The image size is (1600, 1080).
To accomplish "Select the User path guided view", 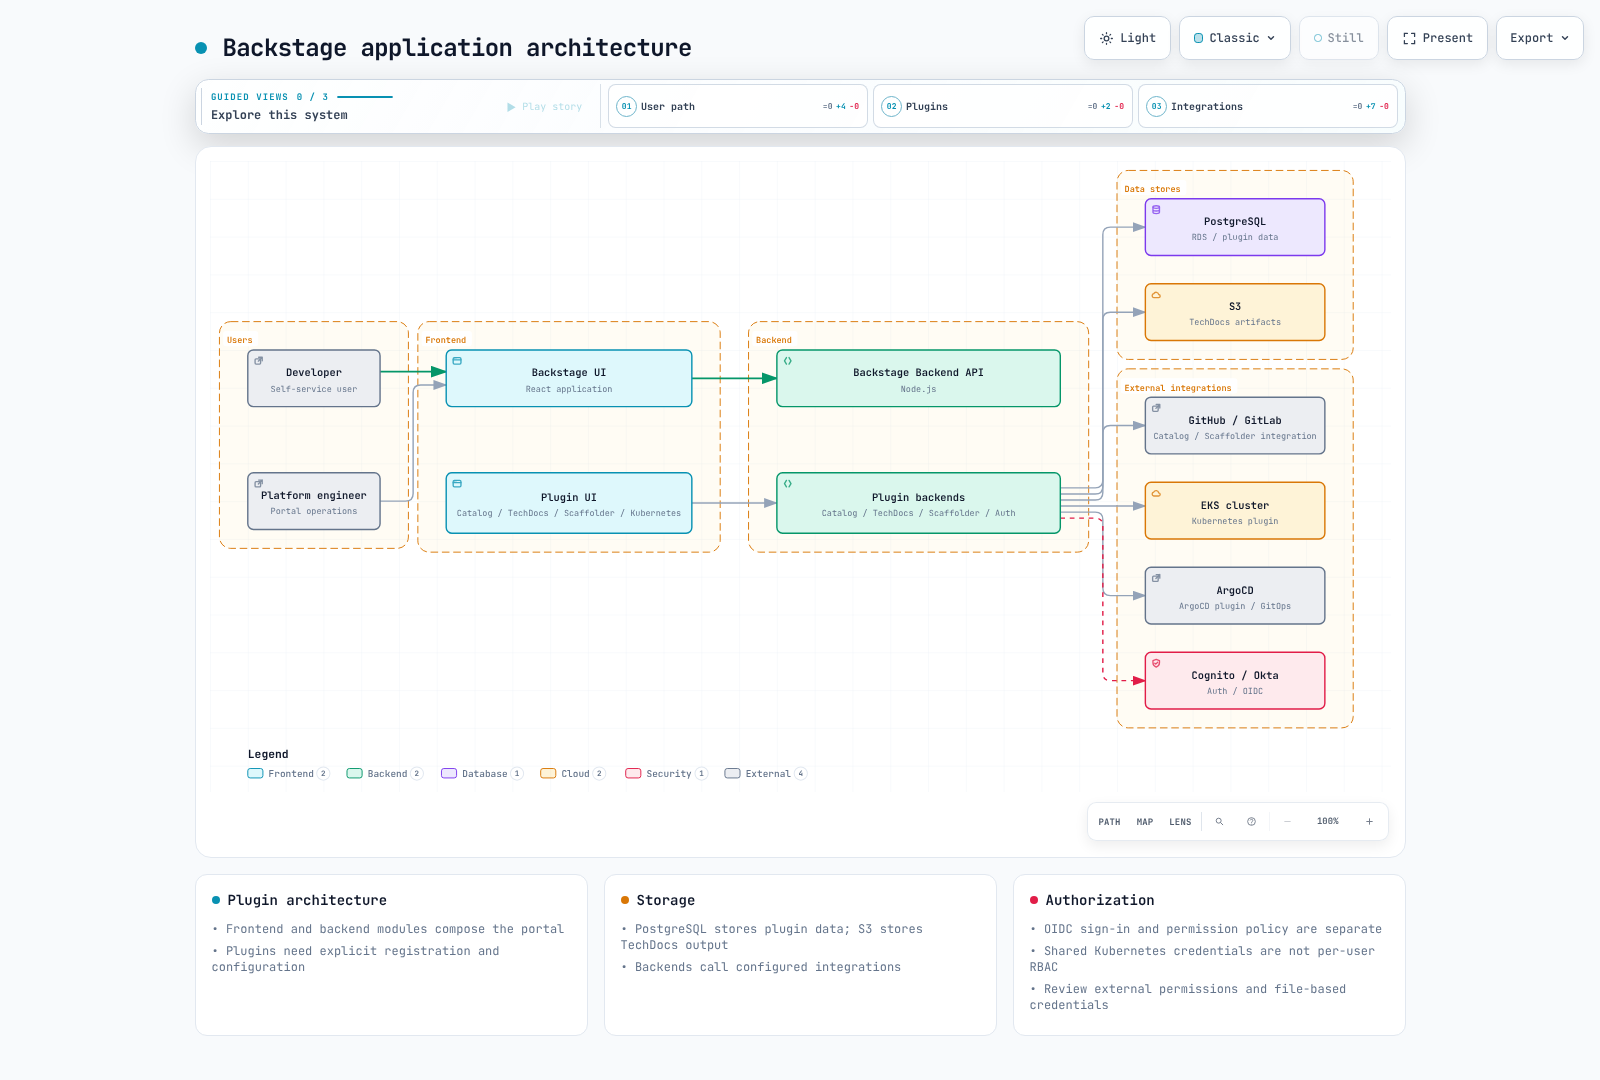I will [x=738, y=106].
